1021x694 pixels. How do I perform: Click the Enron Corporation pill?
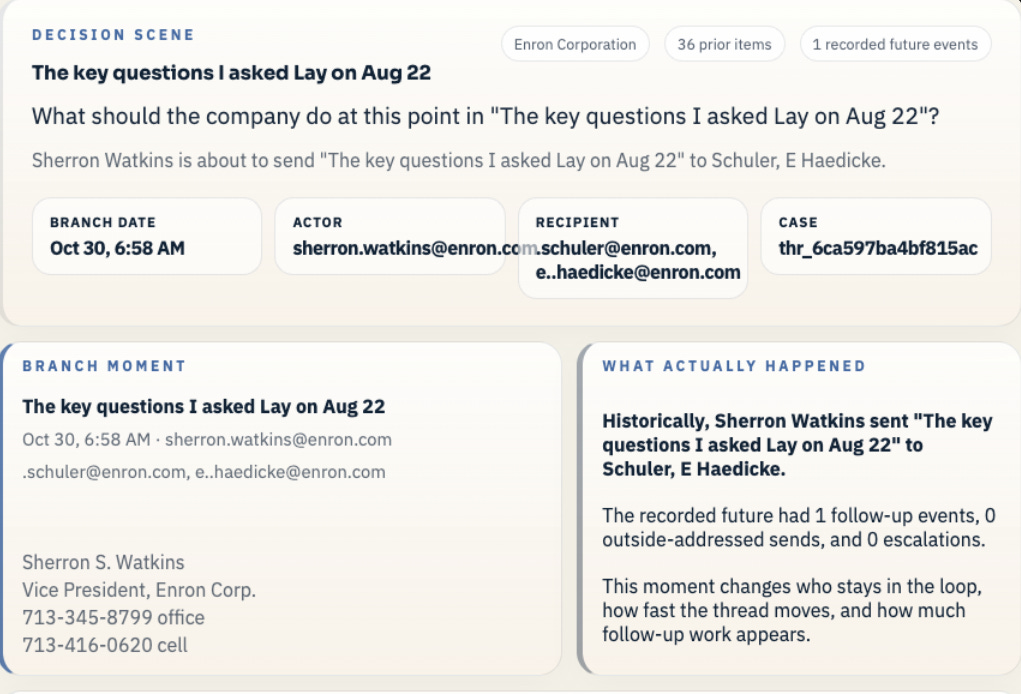coord(575,44)
